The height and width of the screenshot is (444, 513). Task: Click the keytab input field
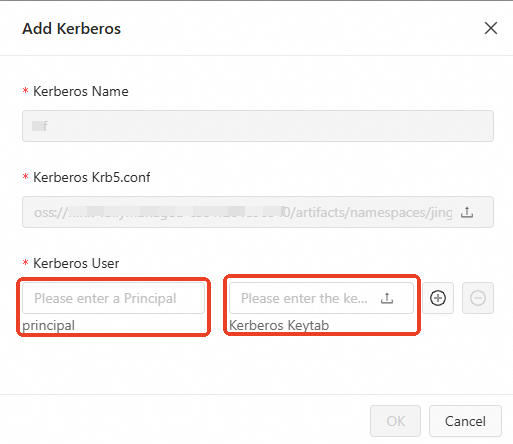[x=321, y=298]
